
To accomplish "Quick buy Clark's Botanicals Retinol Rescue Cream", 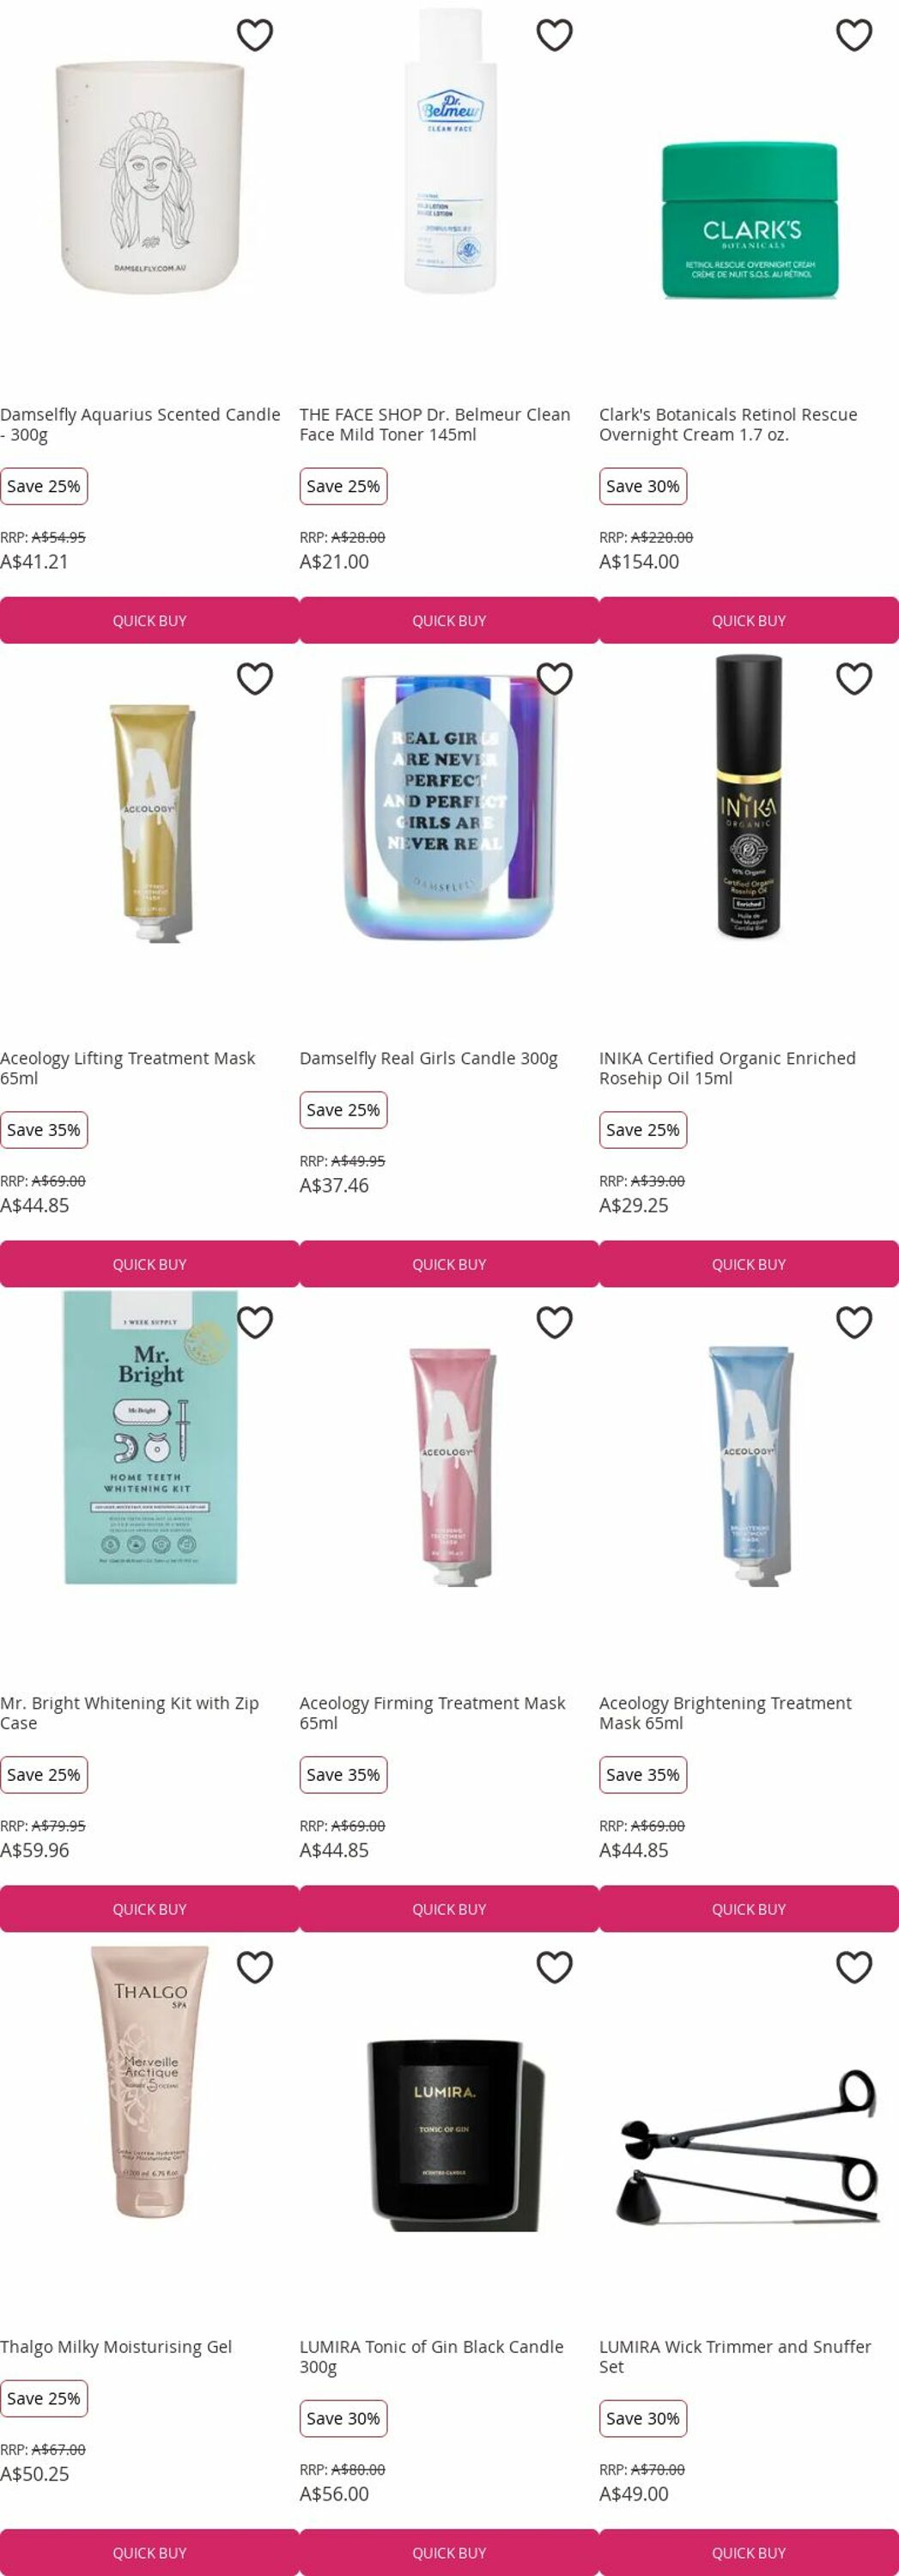I will pos(749,620).
